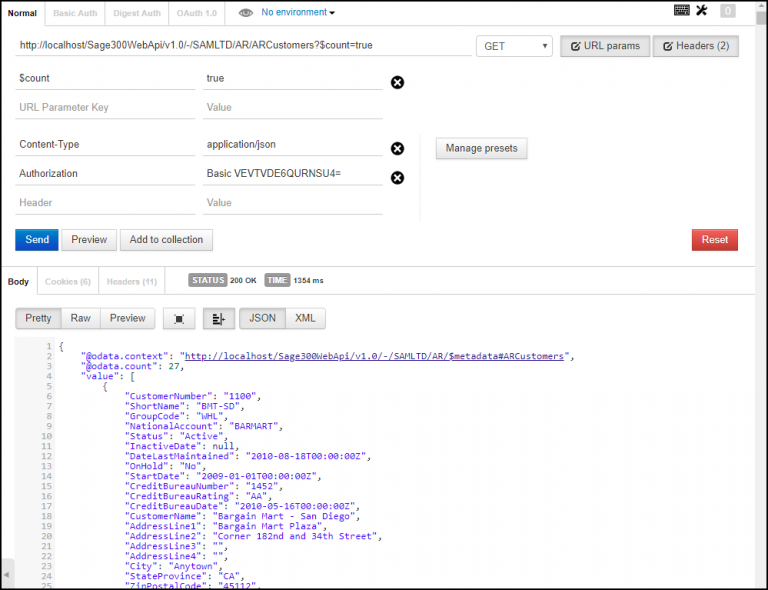Screen dimensions: 768x590
Task: Switch to the Digest Auth tab
Action: tap(137, 13)
